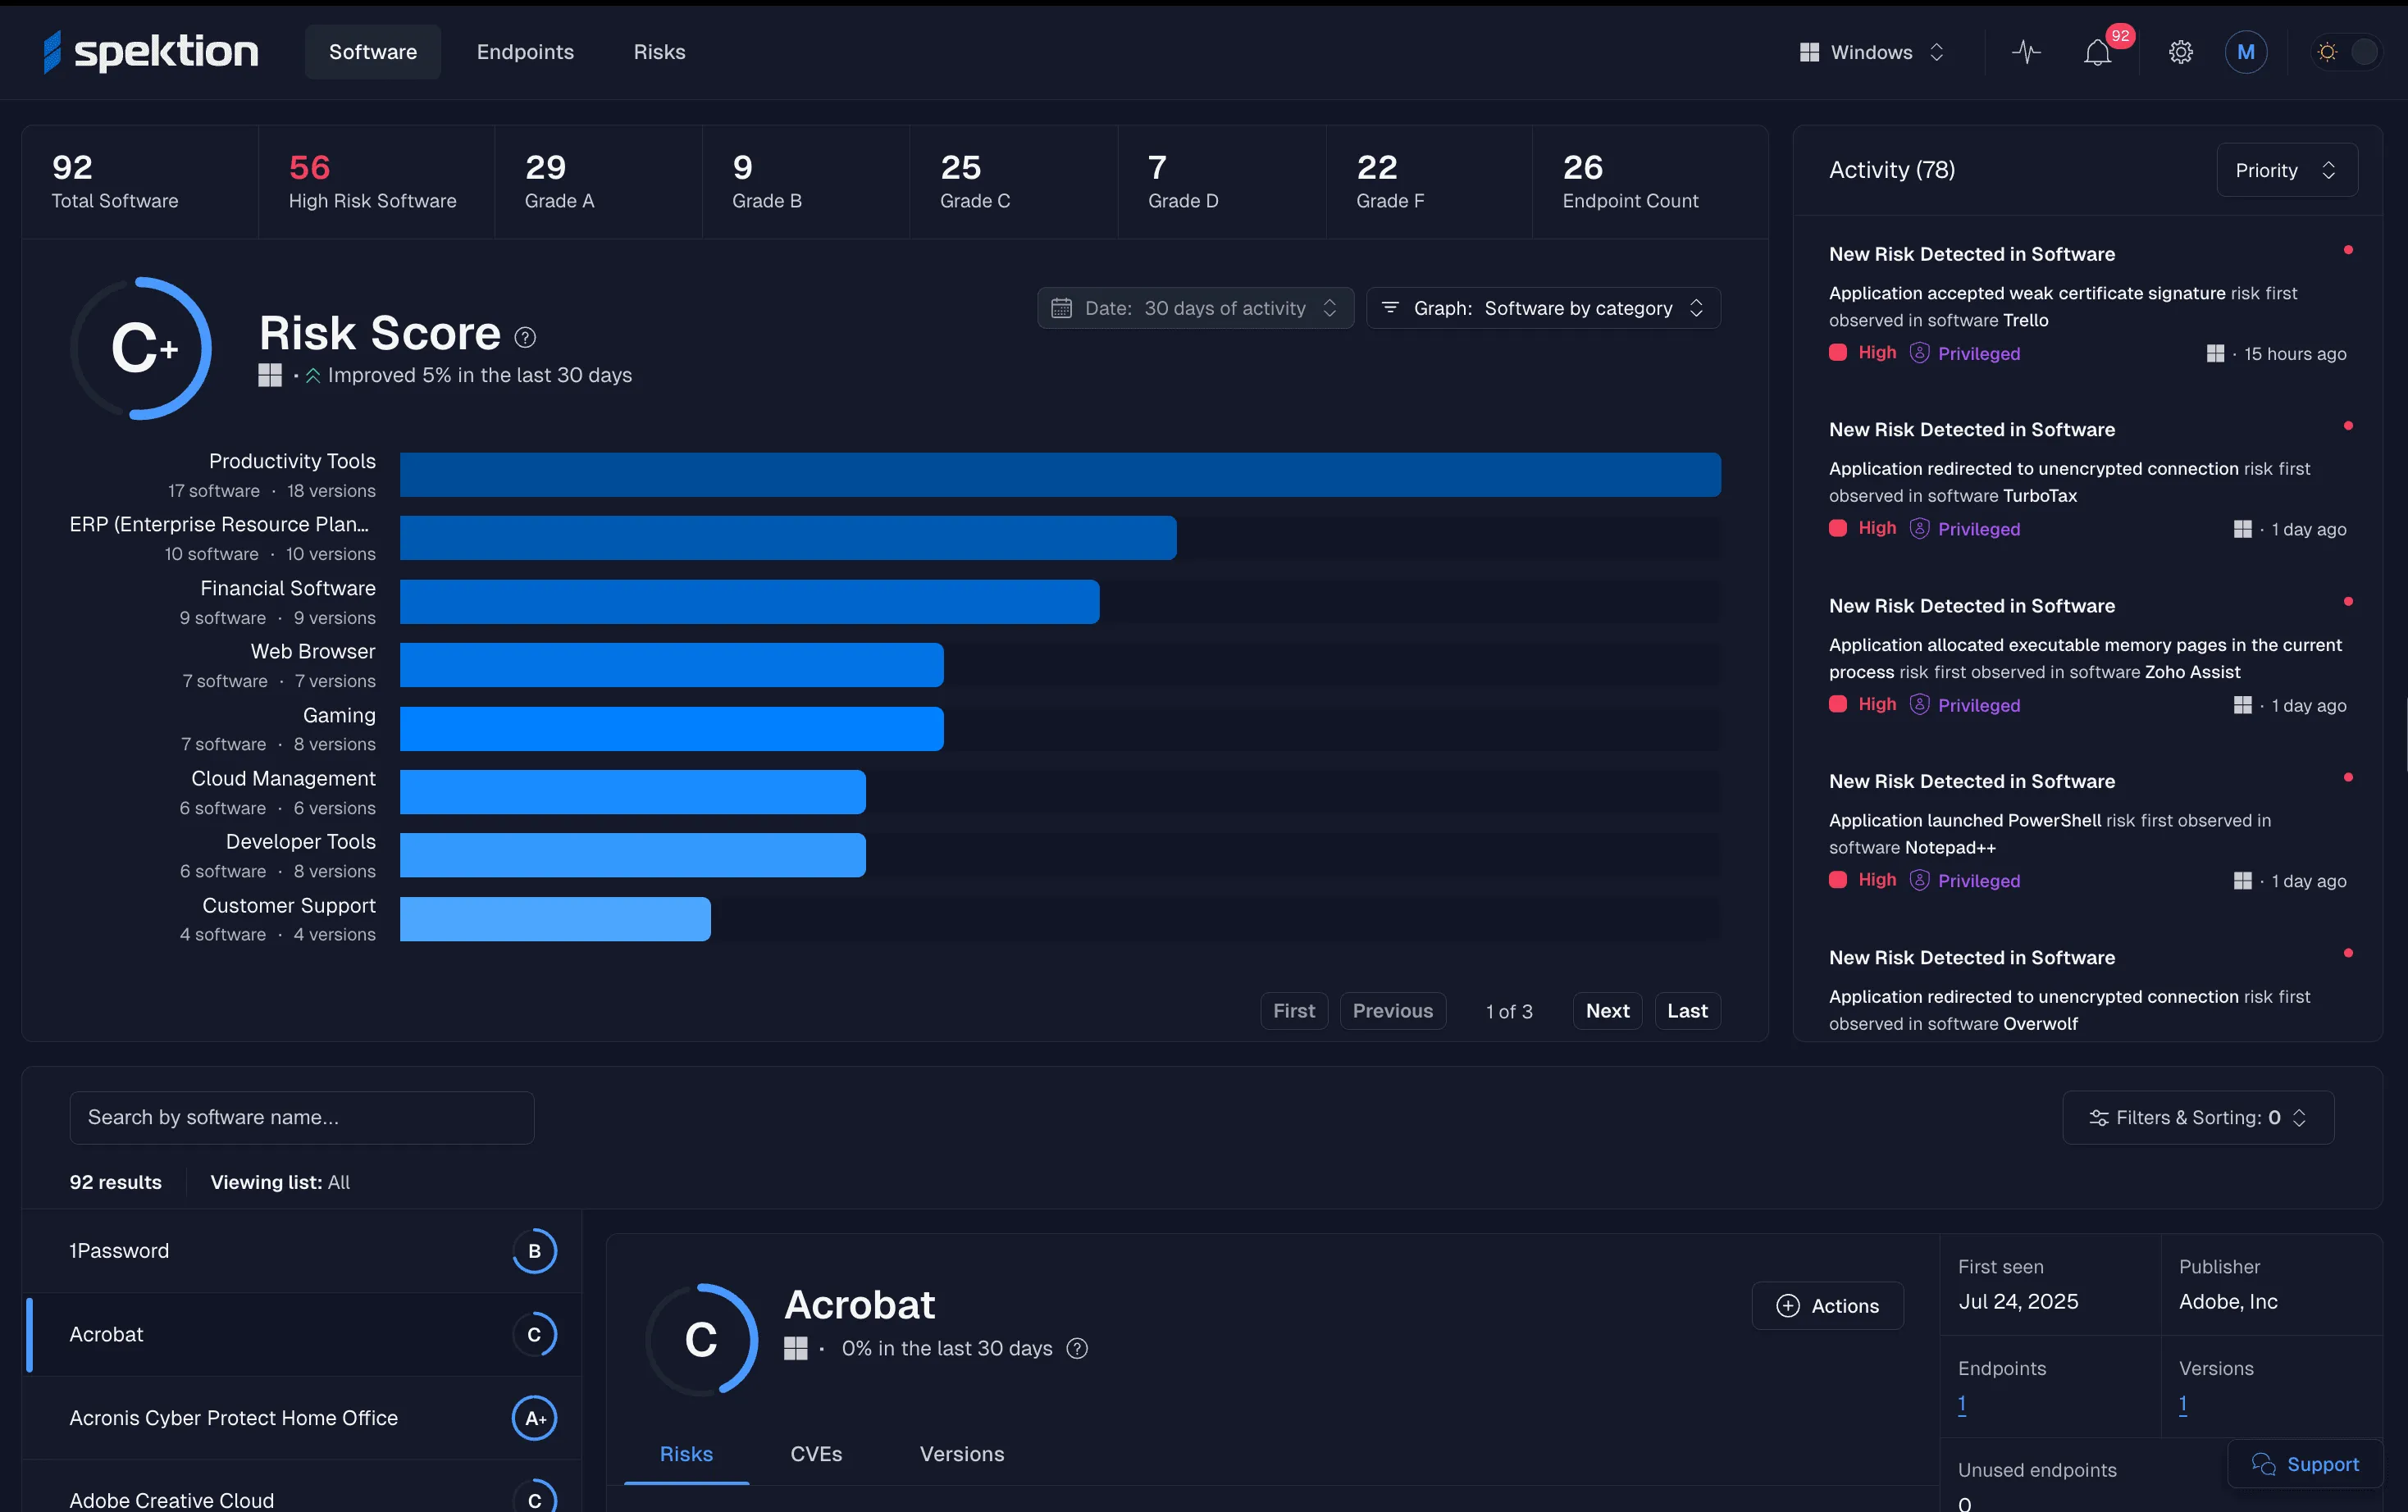Click the Financial Software bar

click(749, 602)
